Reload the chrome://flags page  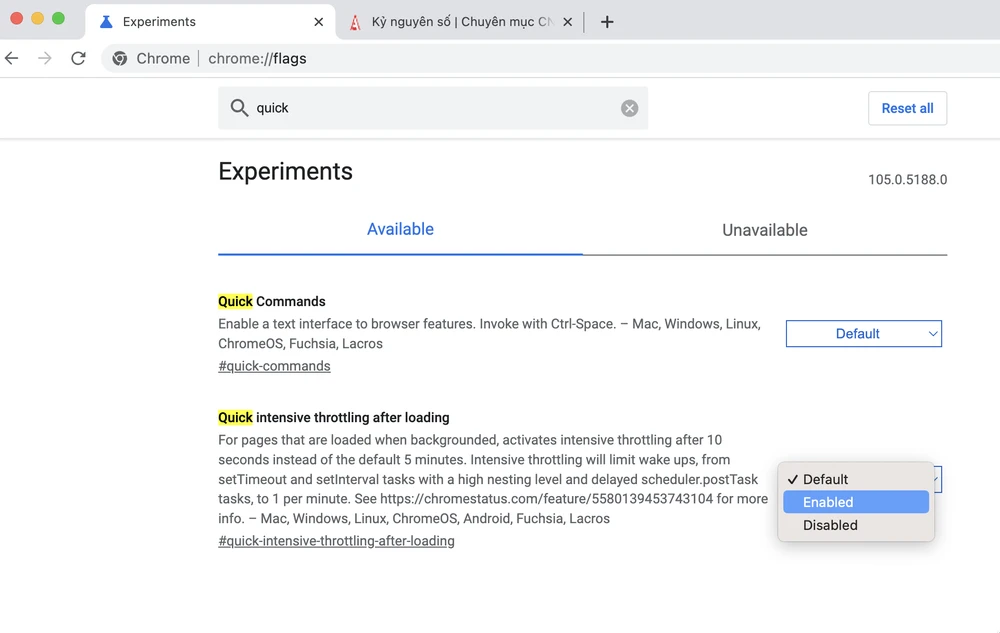click(78, 59)
